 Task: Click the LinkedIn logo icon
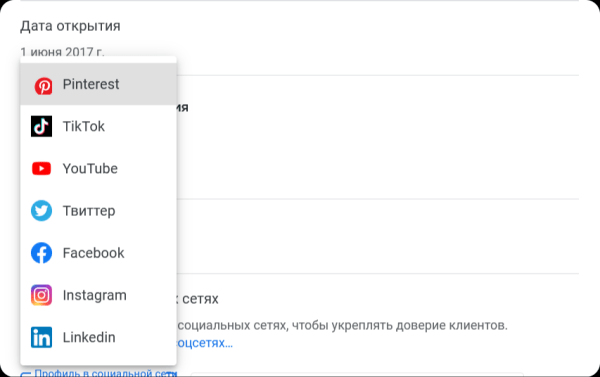(x=41, y=337)
